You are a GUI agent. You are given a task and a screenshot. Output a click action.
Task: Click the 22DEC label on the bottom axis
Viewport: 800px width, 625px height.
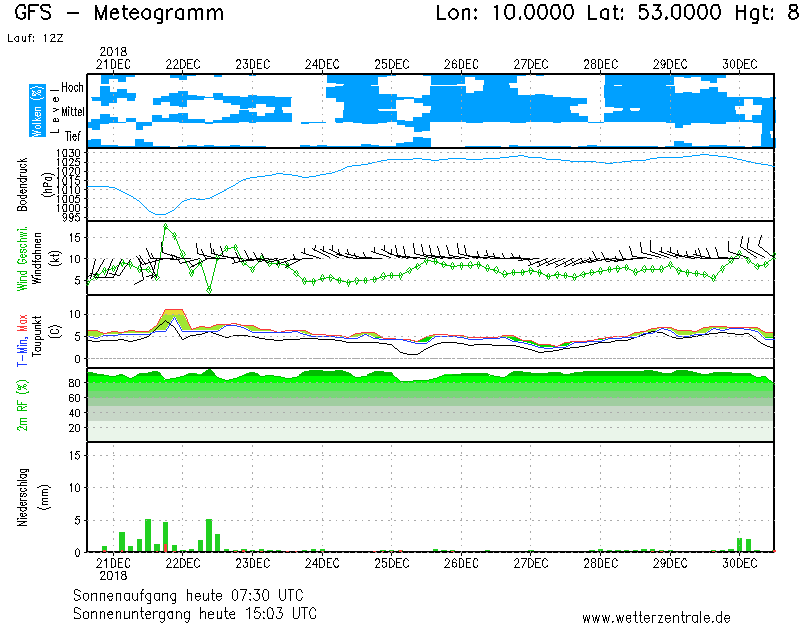(182, 563)
